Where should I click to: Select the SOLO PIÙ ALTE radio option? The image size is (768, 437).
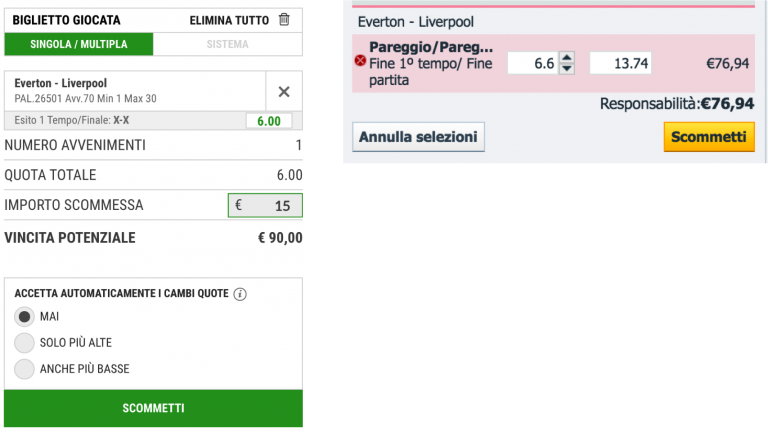(24, 343)
